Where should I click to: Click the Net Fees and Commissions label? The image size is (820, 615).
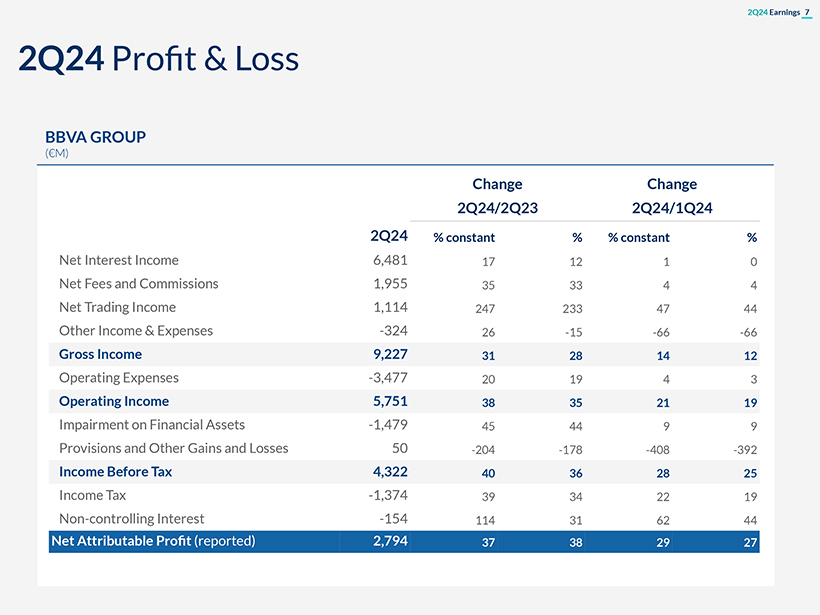138,284
